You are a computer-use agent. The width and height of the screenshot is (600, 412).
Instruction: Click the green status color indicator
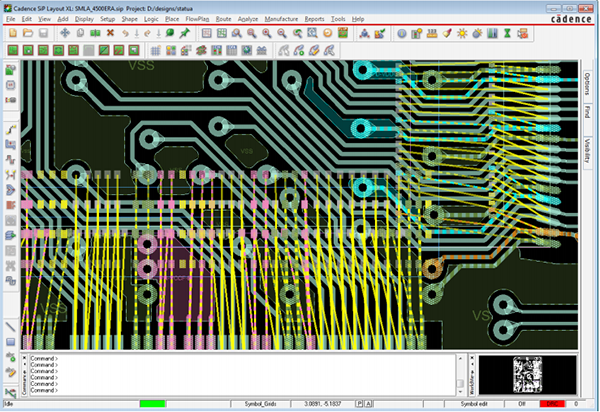point(152,404)
